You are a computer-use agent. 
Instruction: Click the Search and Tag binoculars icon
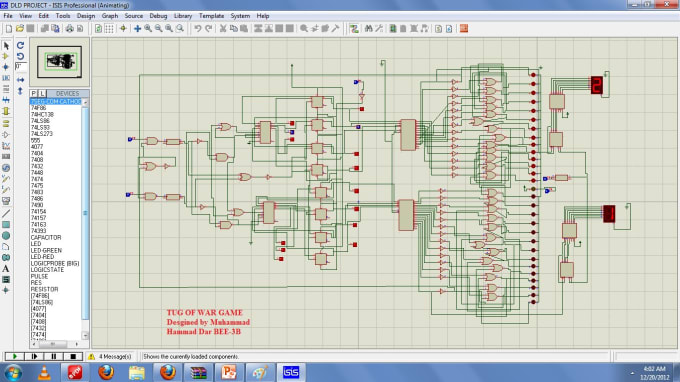pos(369,29)
